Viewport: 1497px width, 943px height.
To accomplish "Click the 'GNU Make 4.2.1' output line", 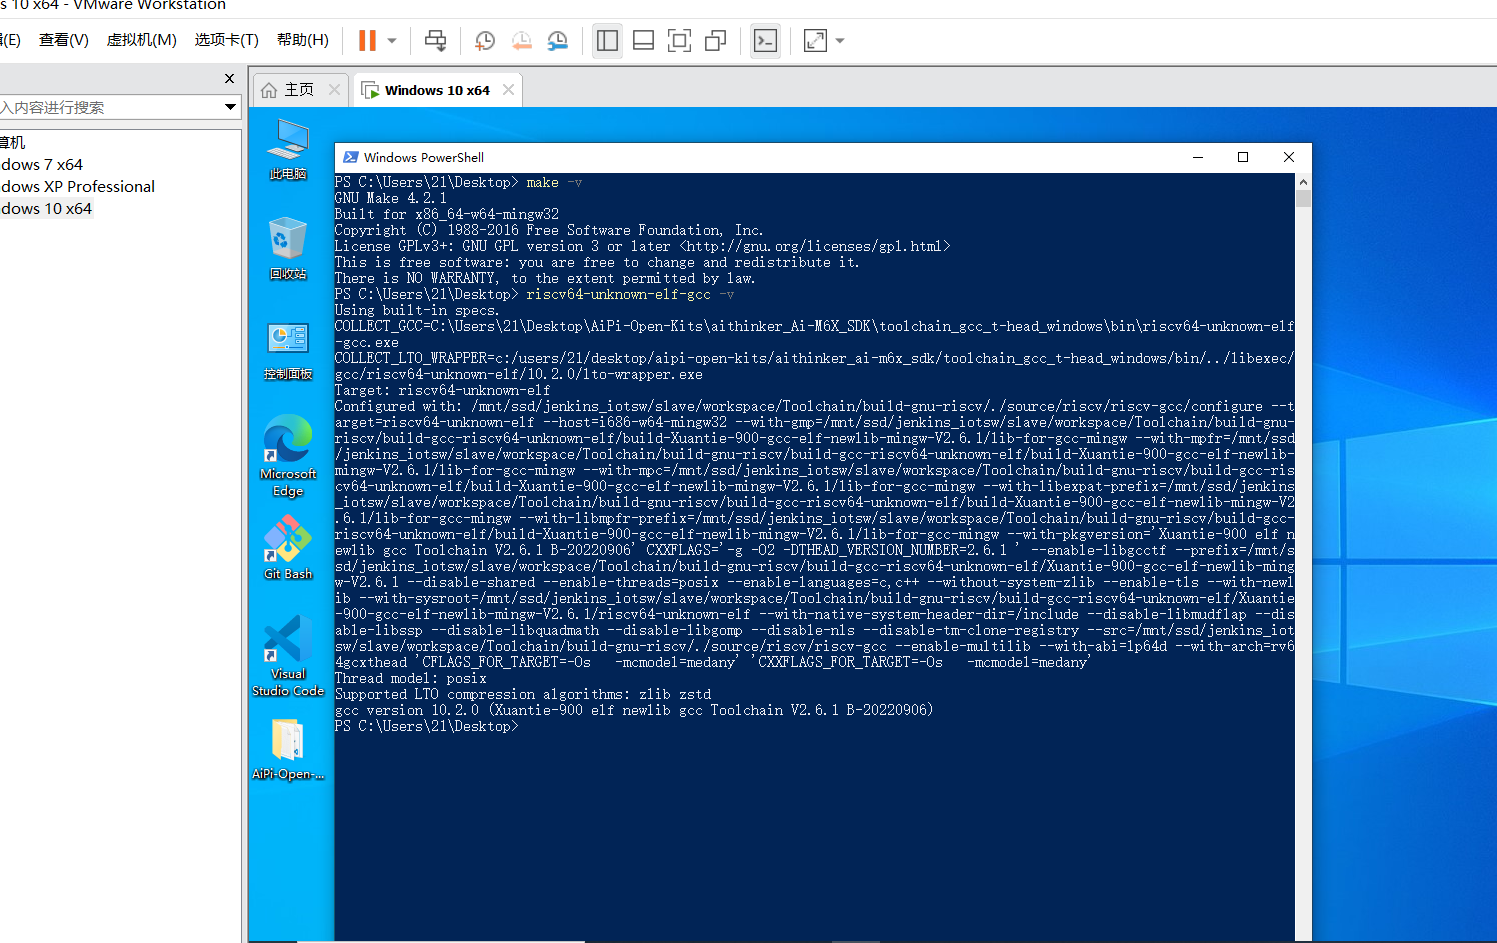I will pos(391,198).
